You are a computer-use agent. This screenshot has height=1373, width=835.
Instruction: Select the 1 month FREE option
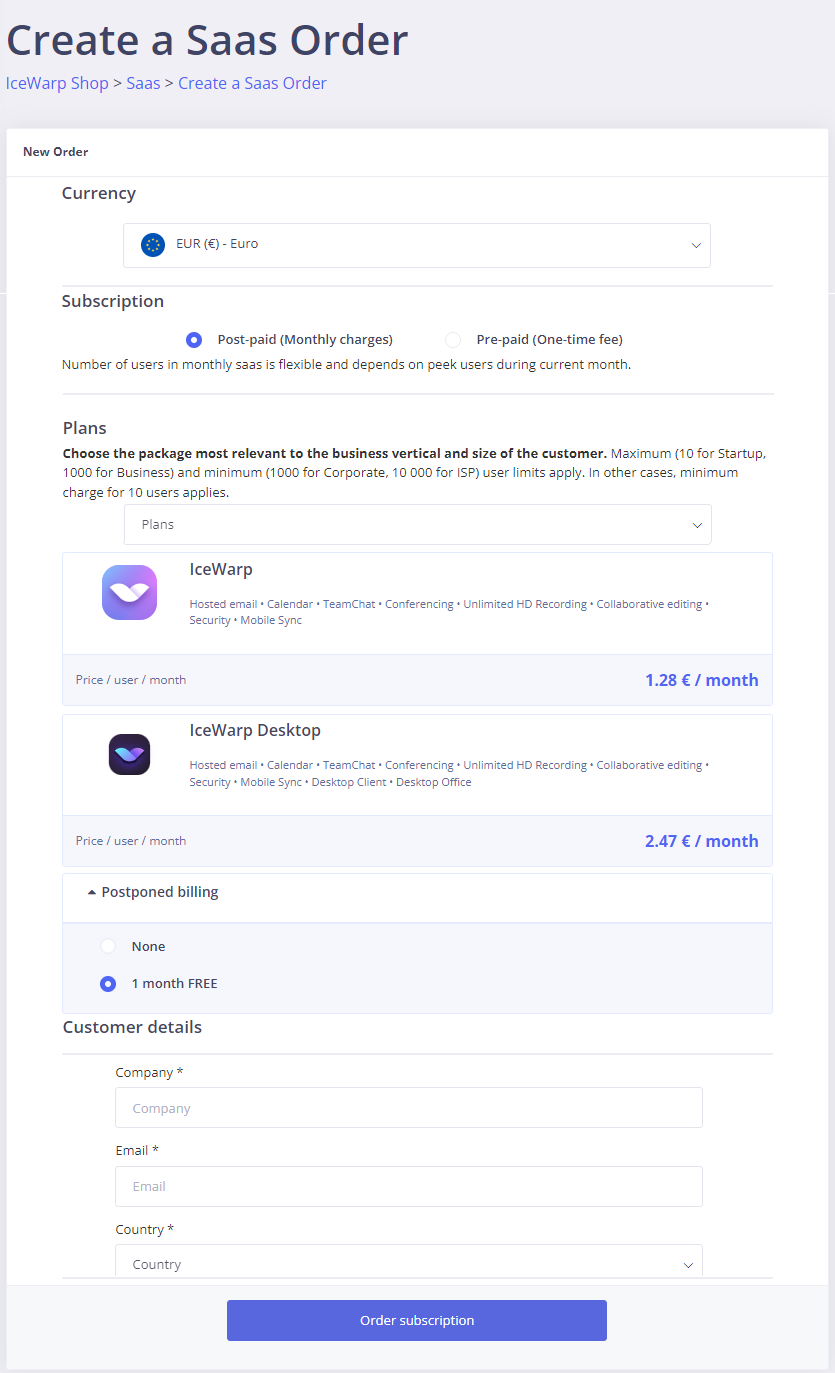click(x=108, y=984)
